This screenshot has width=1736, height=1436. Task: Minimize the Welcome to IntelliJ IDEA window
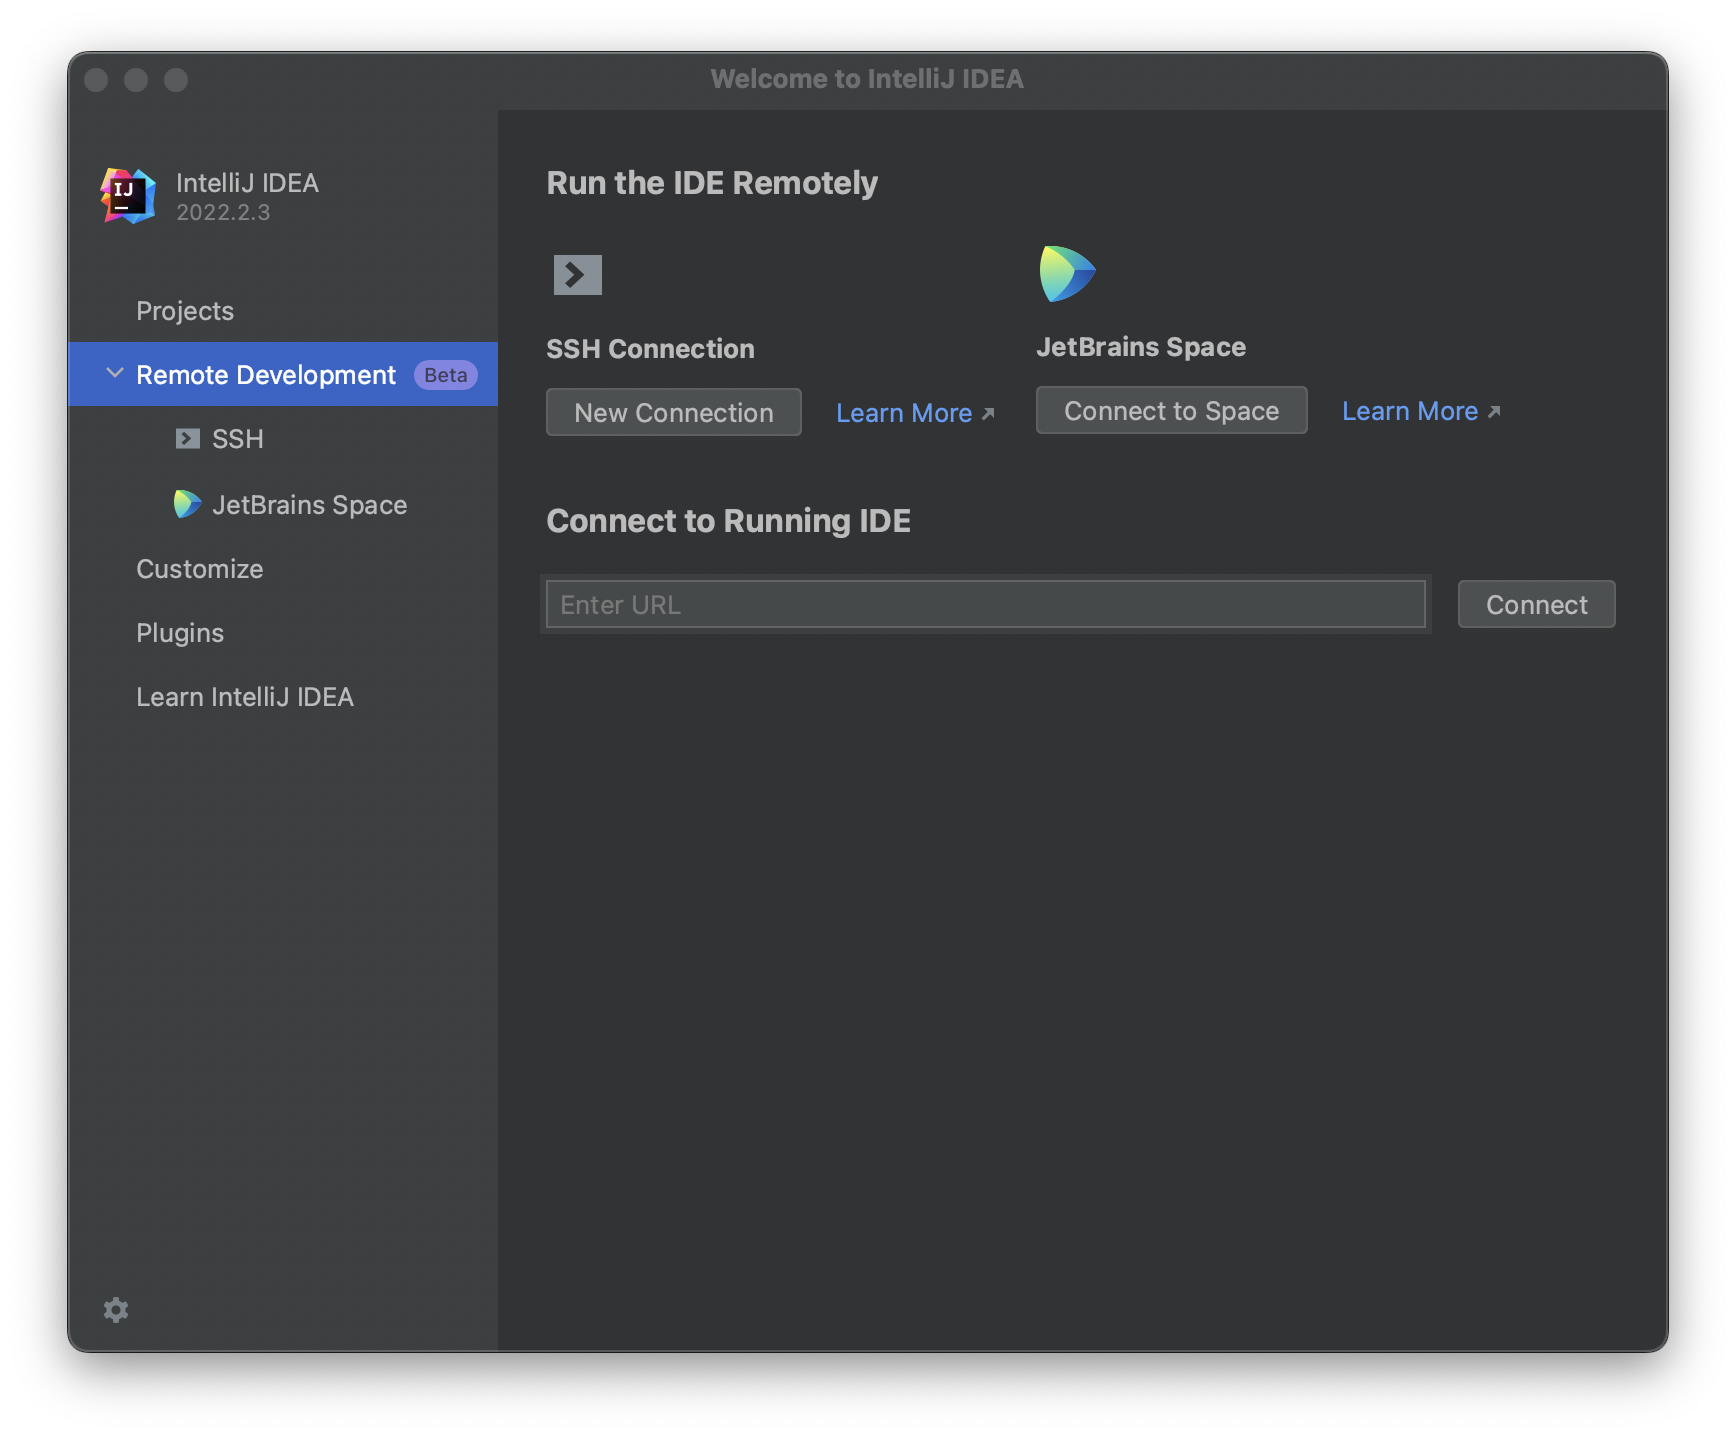point(136,79)
